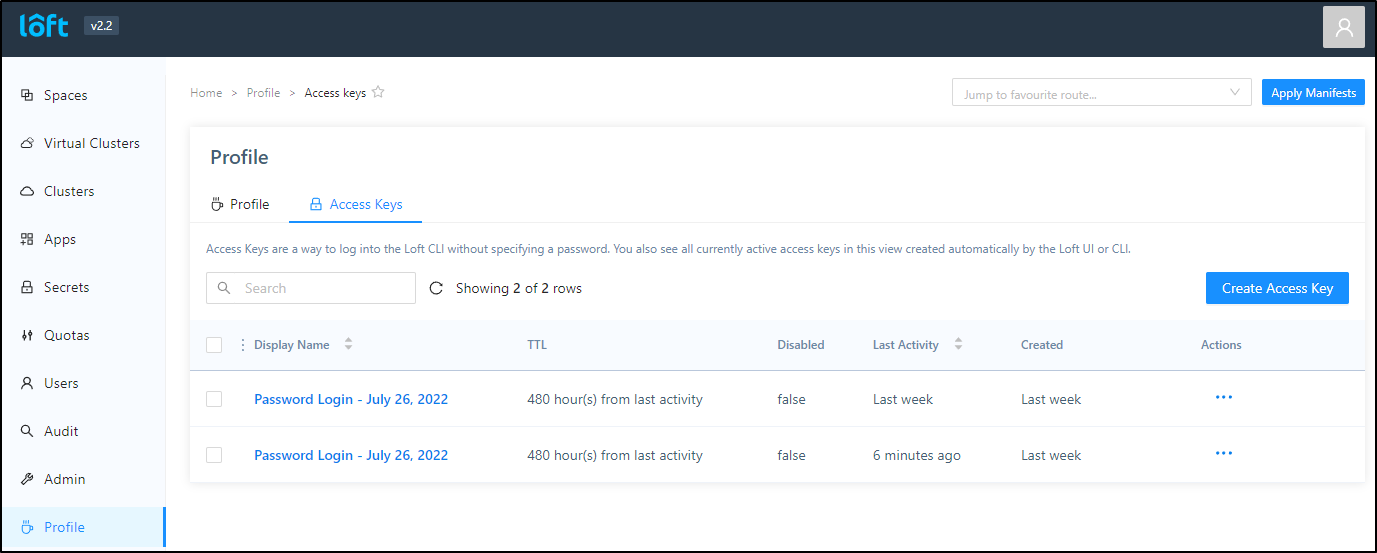Click the Created column header
This screenshot has width=1377, height=553.
click(x=1042, y=345)
